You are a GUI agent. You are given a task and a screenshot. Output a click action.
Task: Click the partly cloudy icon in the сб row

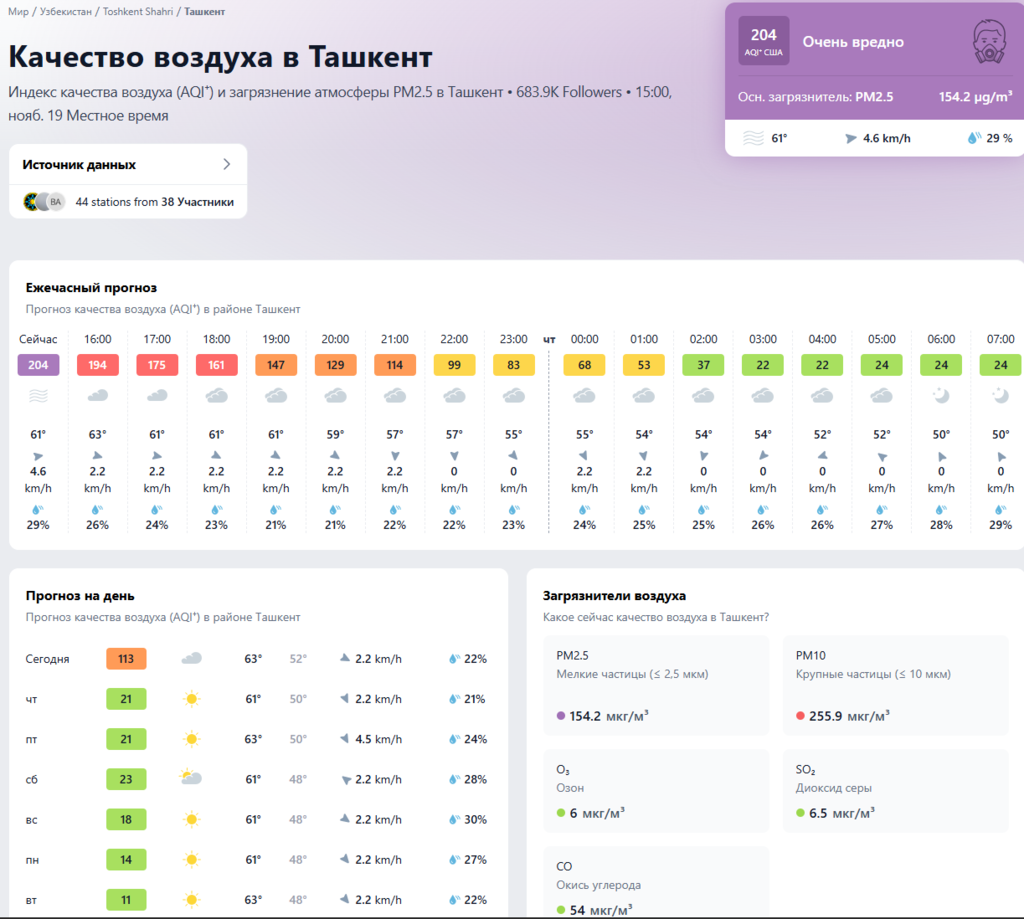190,779
